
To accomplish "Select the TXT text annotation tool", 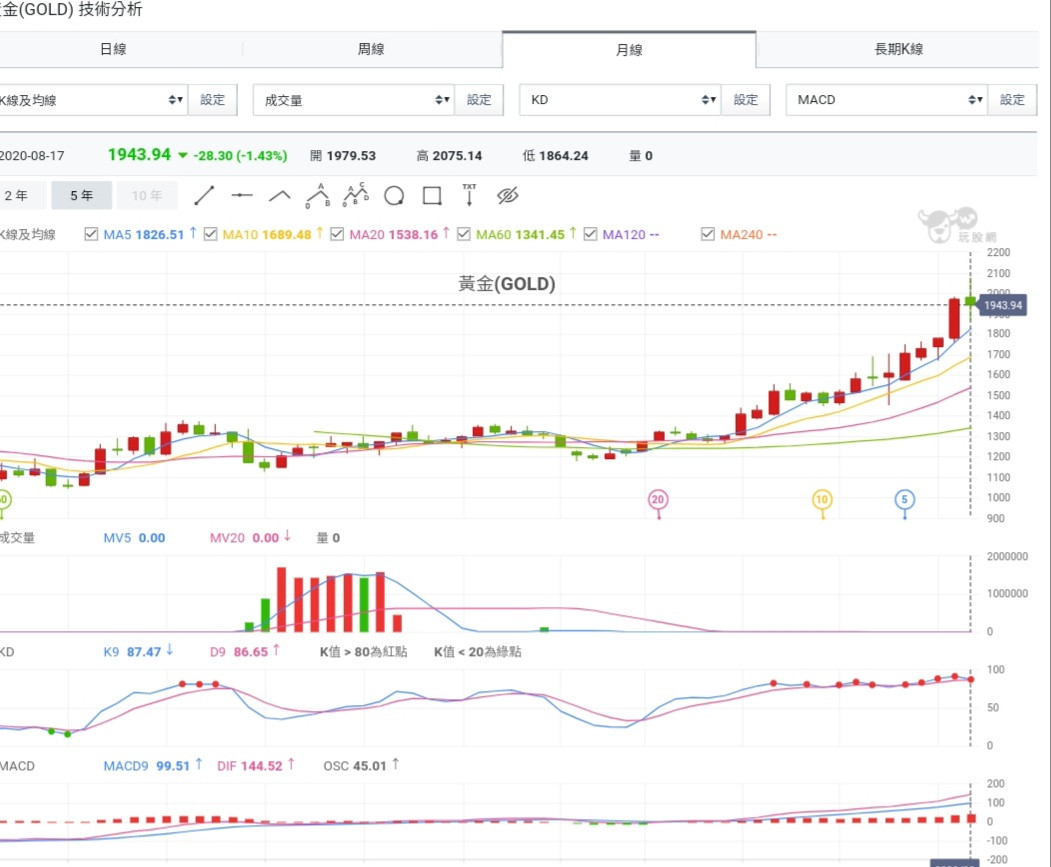I will tap(469, 194).
